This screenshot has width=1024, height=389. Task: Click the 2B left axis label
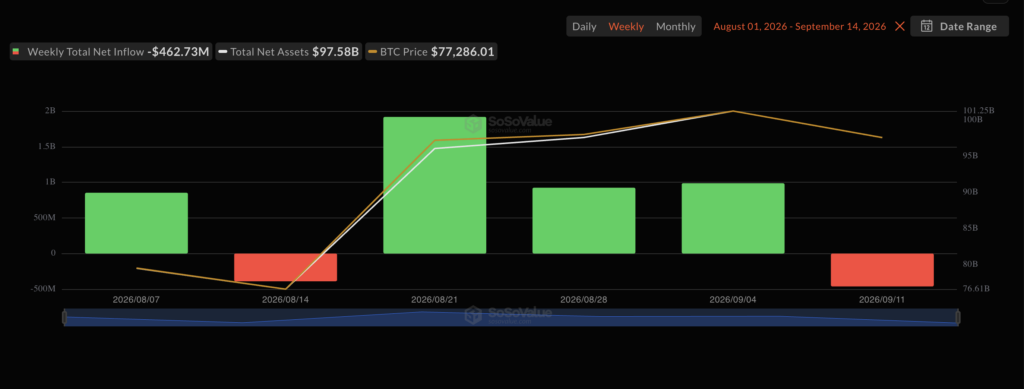point(50,111)
